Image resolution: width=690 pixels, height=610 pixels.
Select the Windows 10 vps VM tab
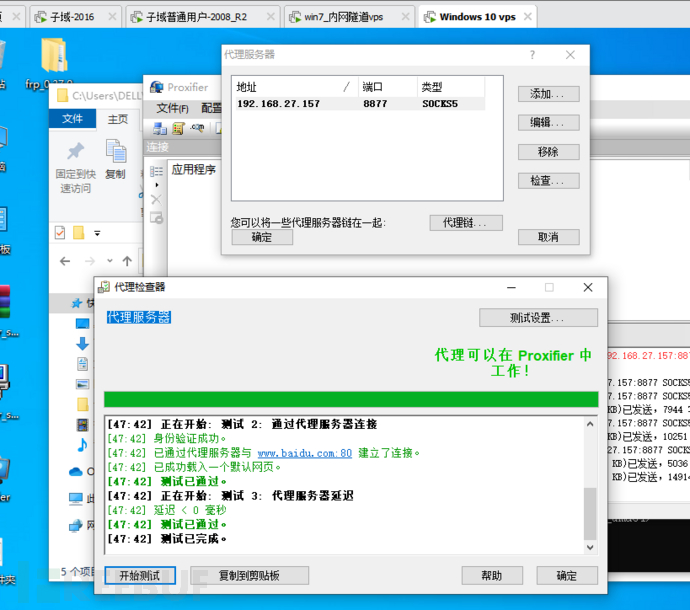pyautogui.click(x=477, y=17)
